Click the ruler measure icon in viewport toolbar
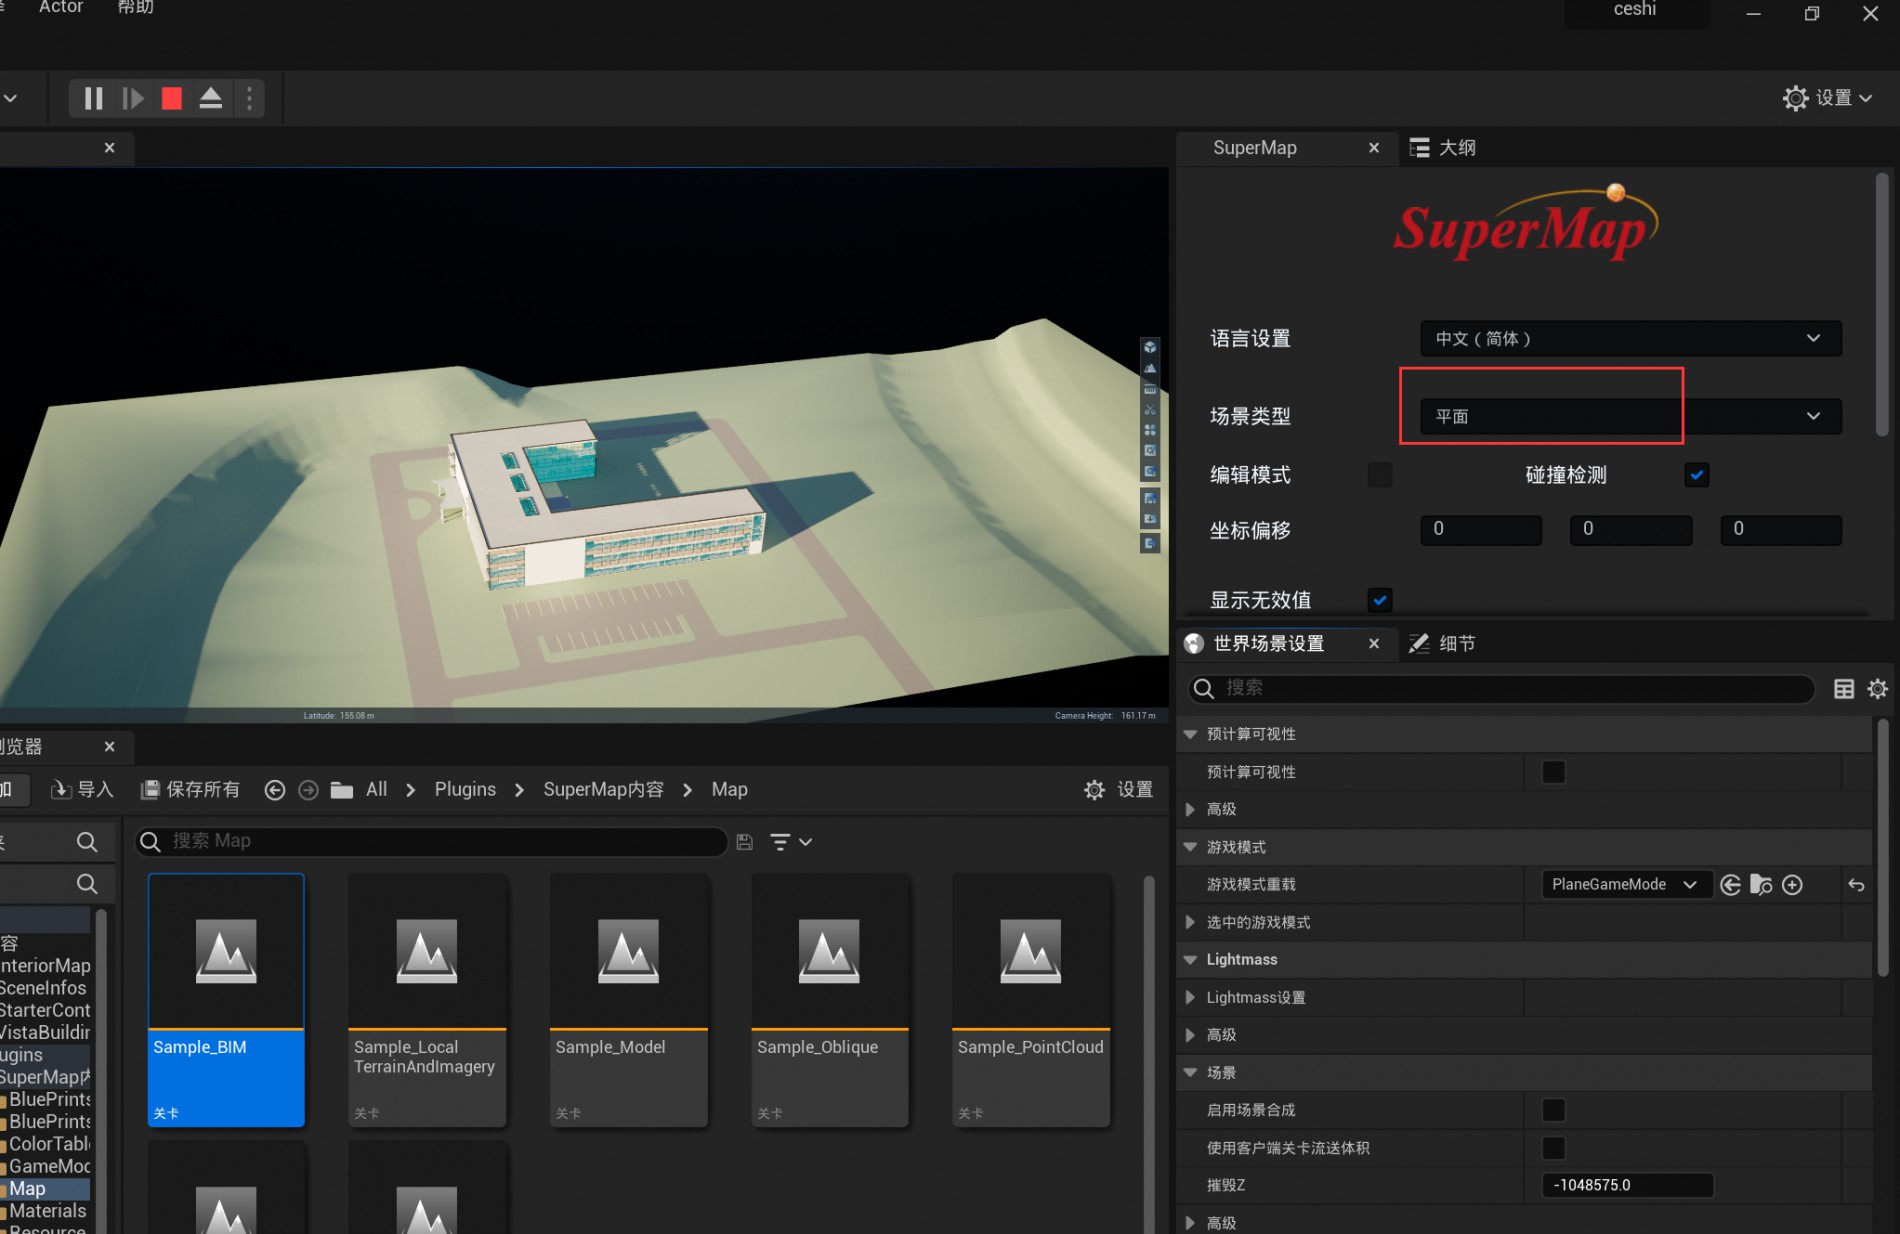The width and height of the screenshot is (1900, 1234). 1150,389
